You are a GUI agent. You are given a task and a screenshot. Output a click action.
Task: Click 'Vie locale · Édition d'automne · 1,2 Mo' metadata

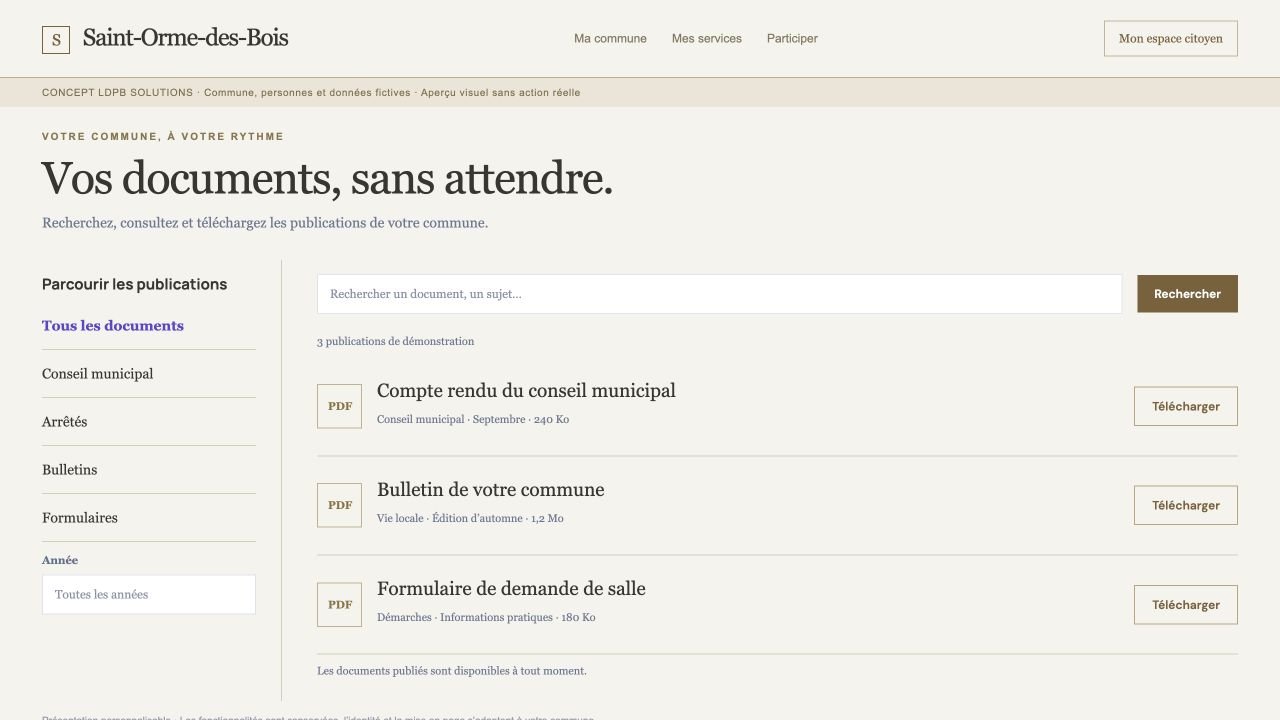(x=470, y=519)
